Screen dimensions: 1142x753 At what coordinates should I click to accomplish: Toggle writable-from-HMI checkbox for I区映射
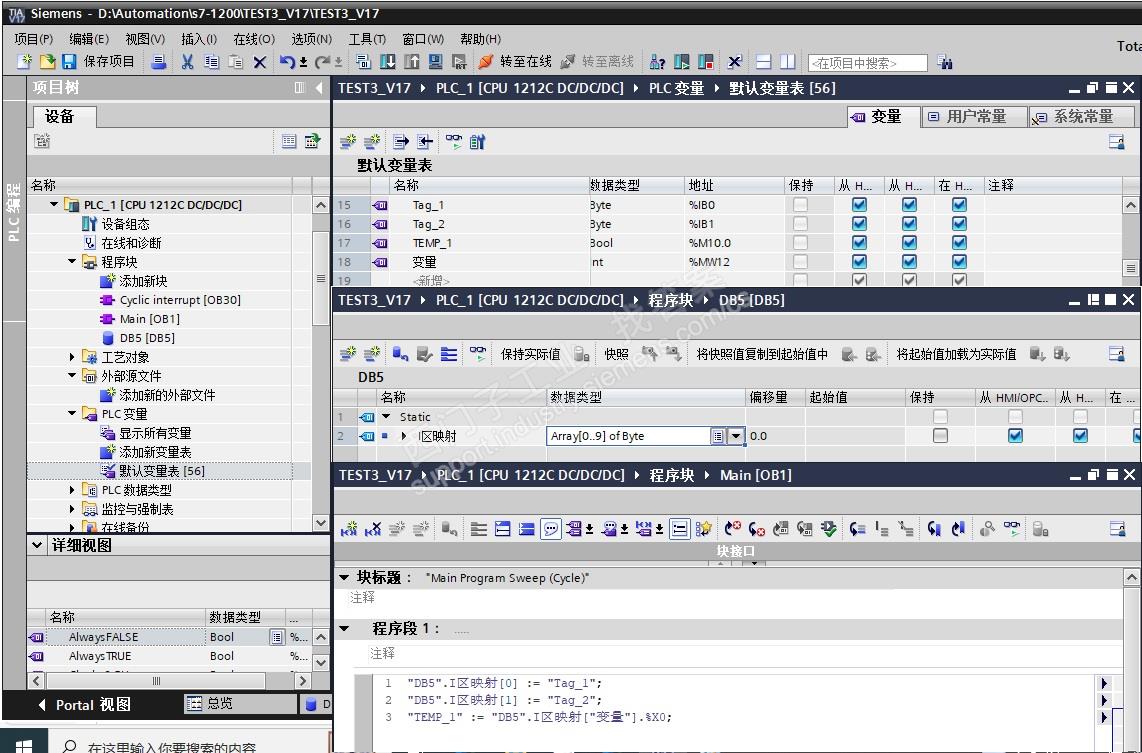coord(1080,435)
